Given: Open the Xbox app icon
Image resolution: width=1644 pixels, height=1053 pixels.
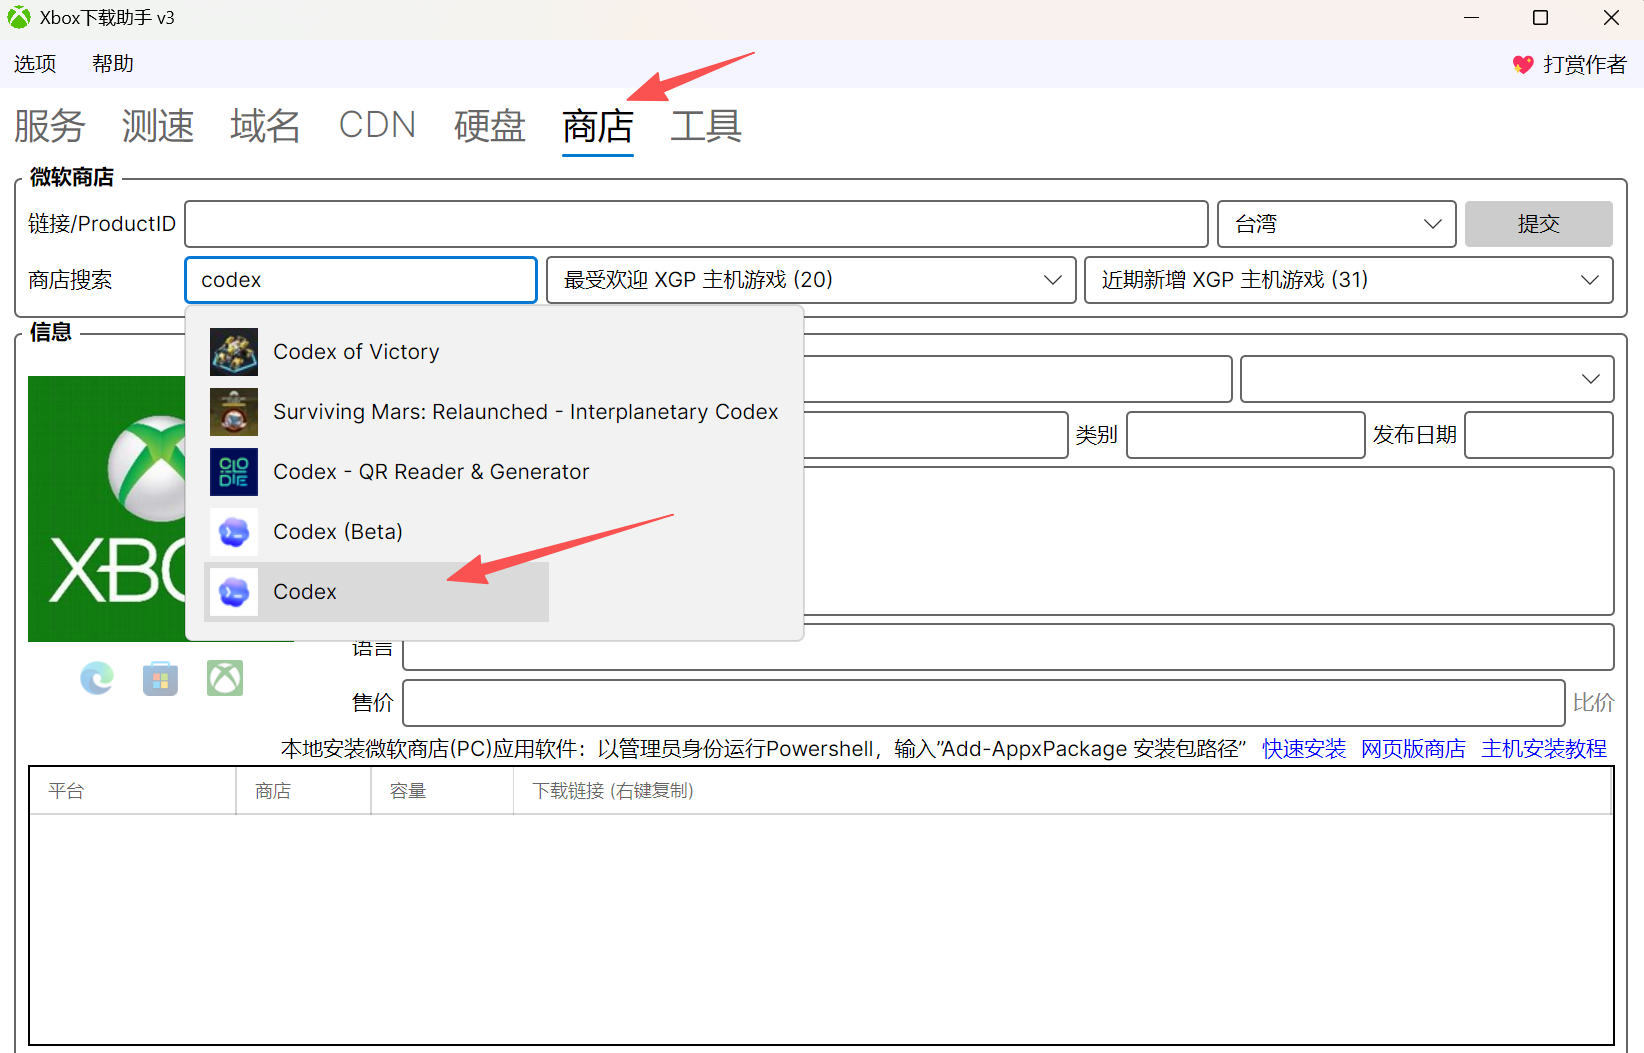Looking at the screenshot, I should [225, 678].
